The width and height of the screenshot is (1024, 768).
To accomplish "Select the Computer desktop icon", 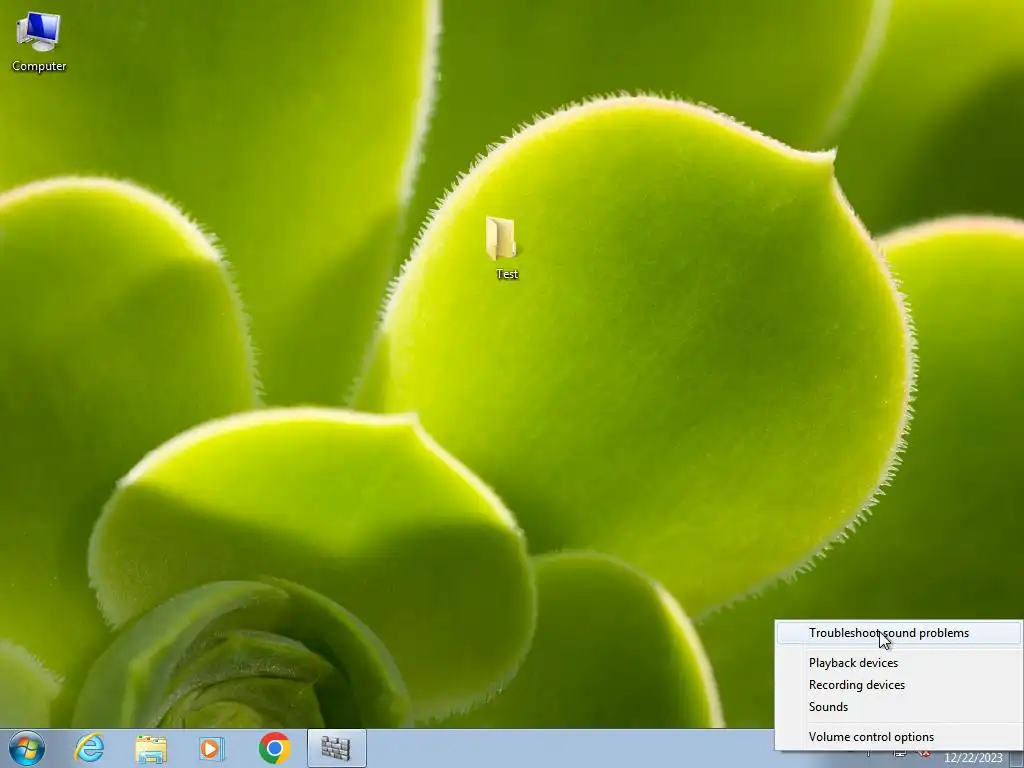I will pyautogui.click(x=39, y=40).
